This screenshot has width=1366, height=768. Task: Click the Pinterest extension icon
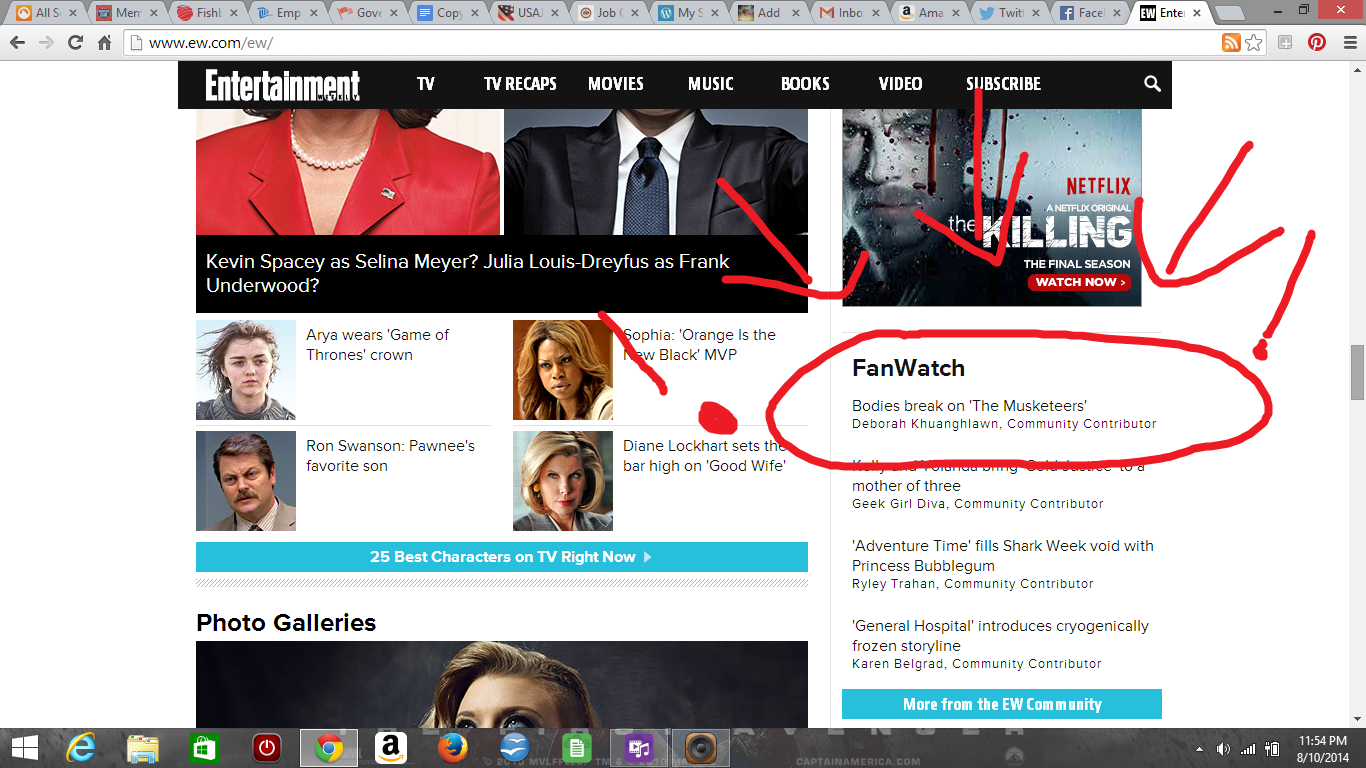click(1317, 43)
